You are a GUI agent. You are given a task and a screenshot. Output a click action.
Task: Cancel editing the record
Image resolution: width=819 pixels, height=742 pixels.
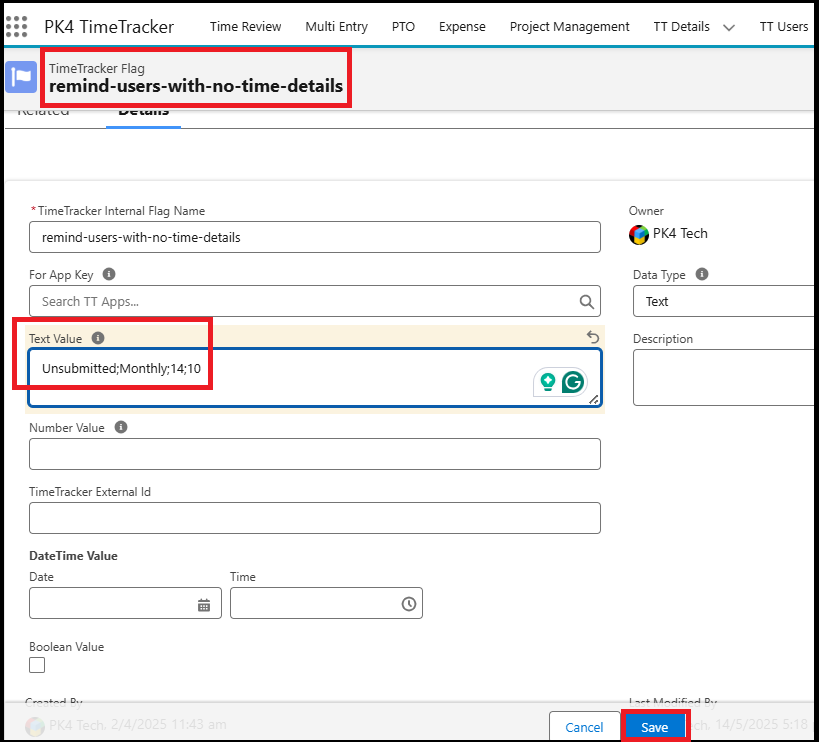click(x=584, y=727)
